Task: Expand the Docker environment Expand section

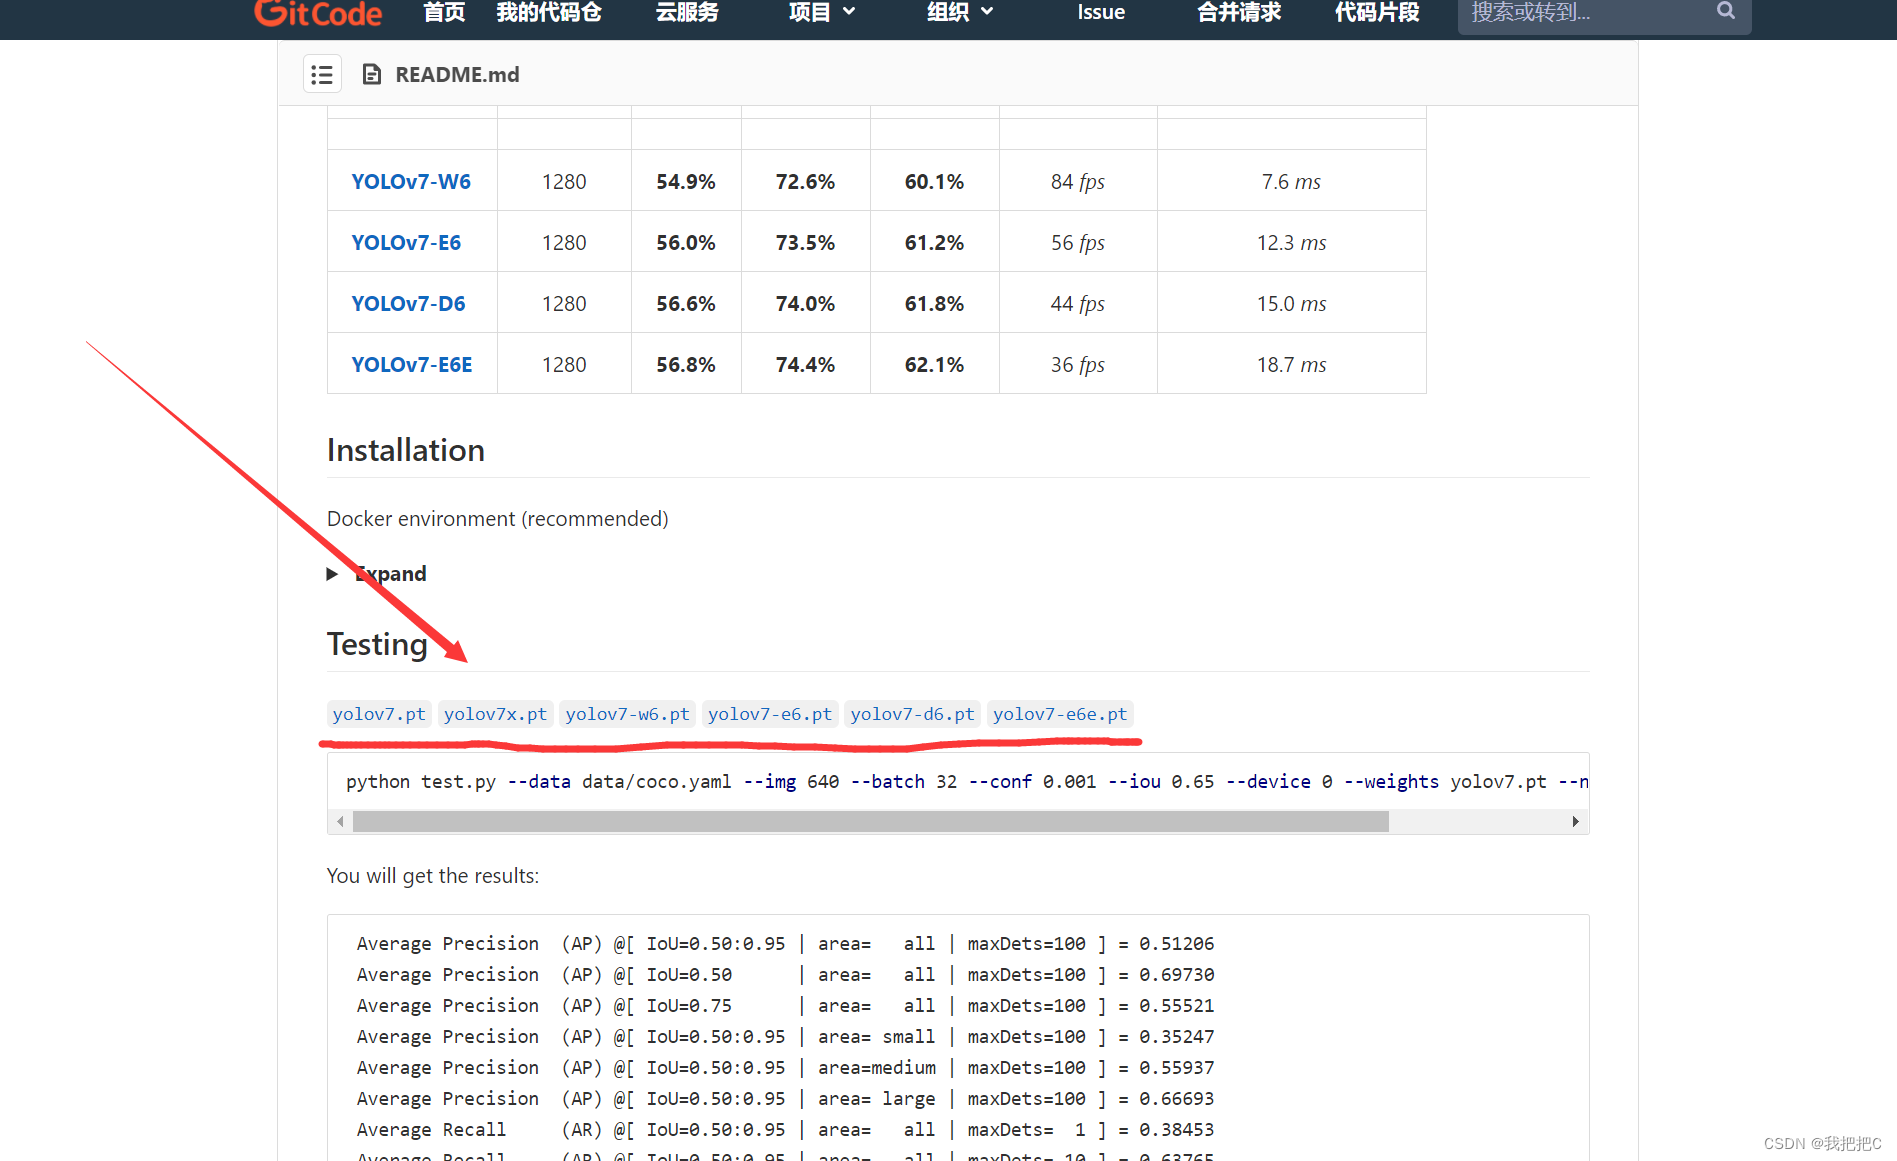Action: (x=377, y=574)
